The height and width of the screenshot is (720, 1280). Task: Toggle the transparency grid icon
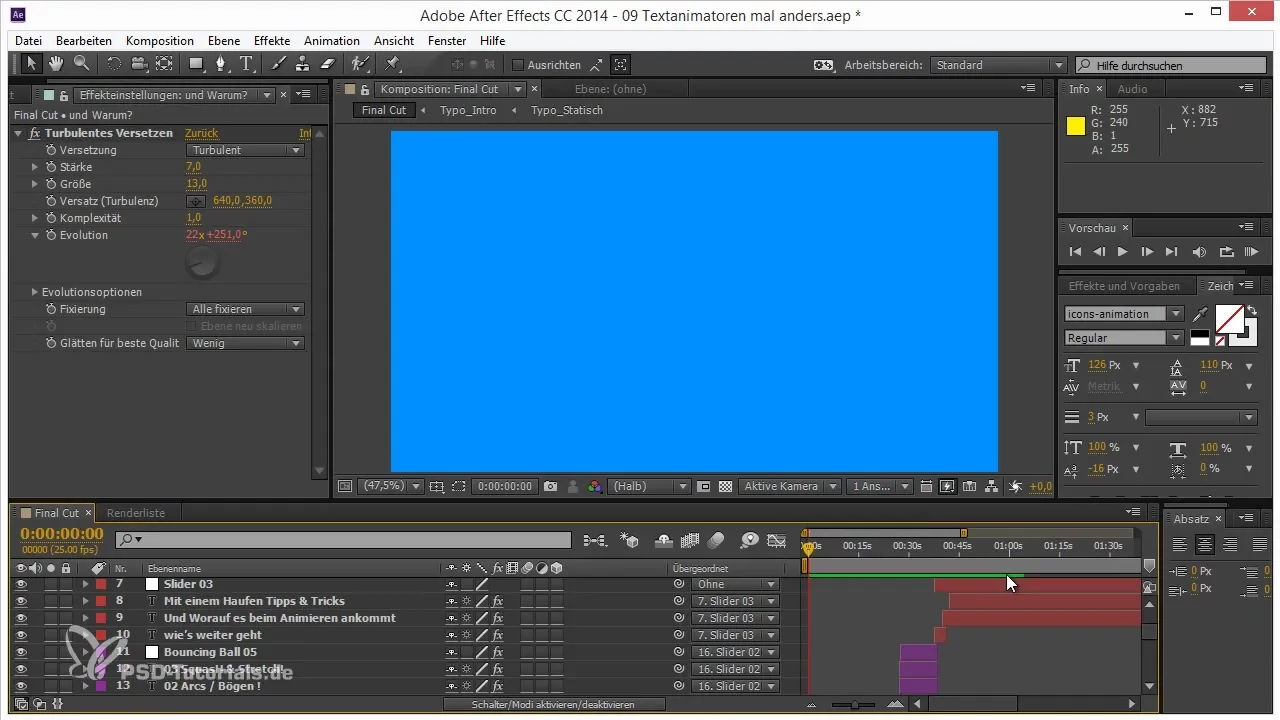click(x=726, y=486)
